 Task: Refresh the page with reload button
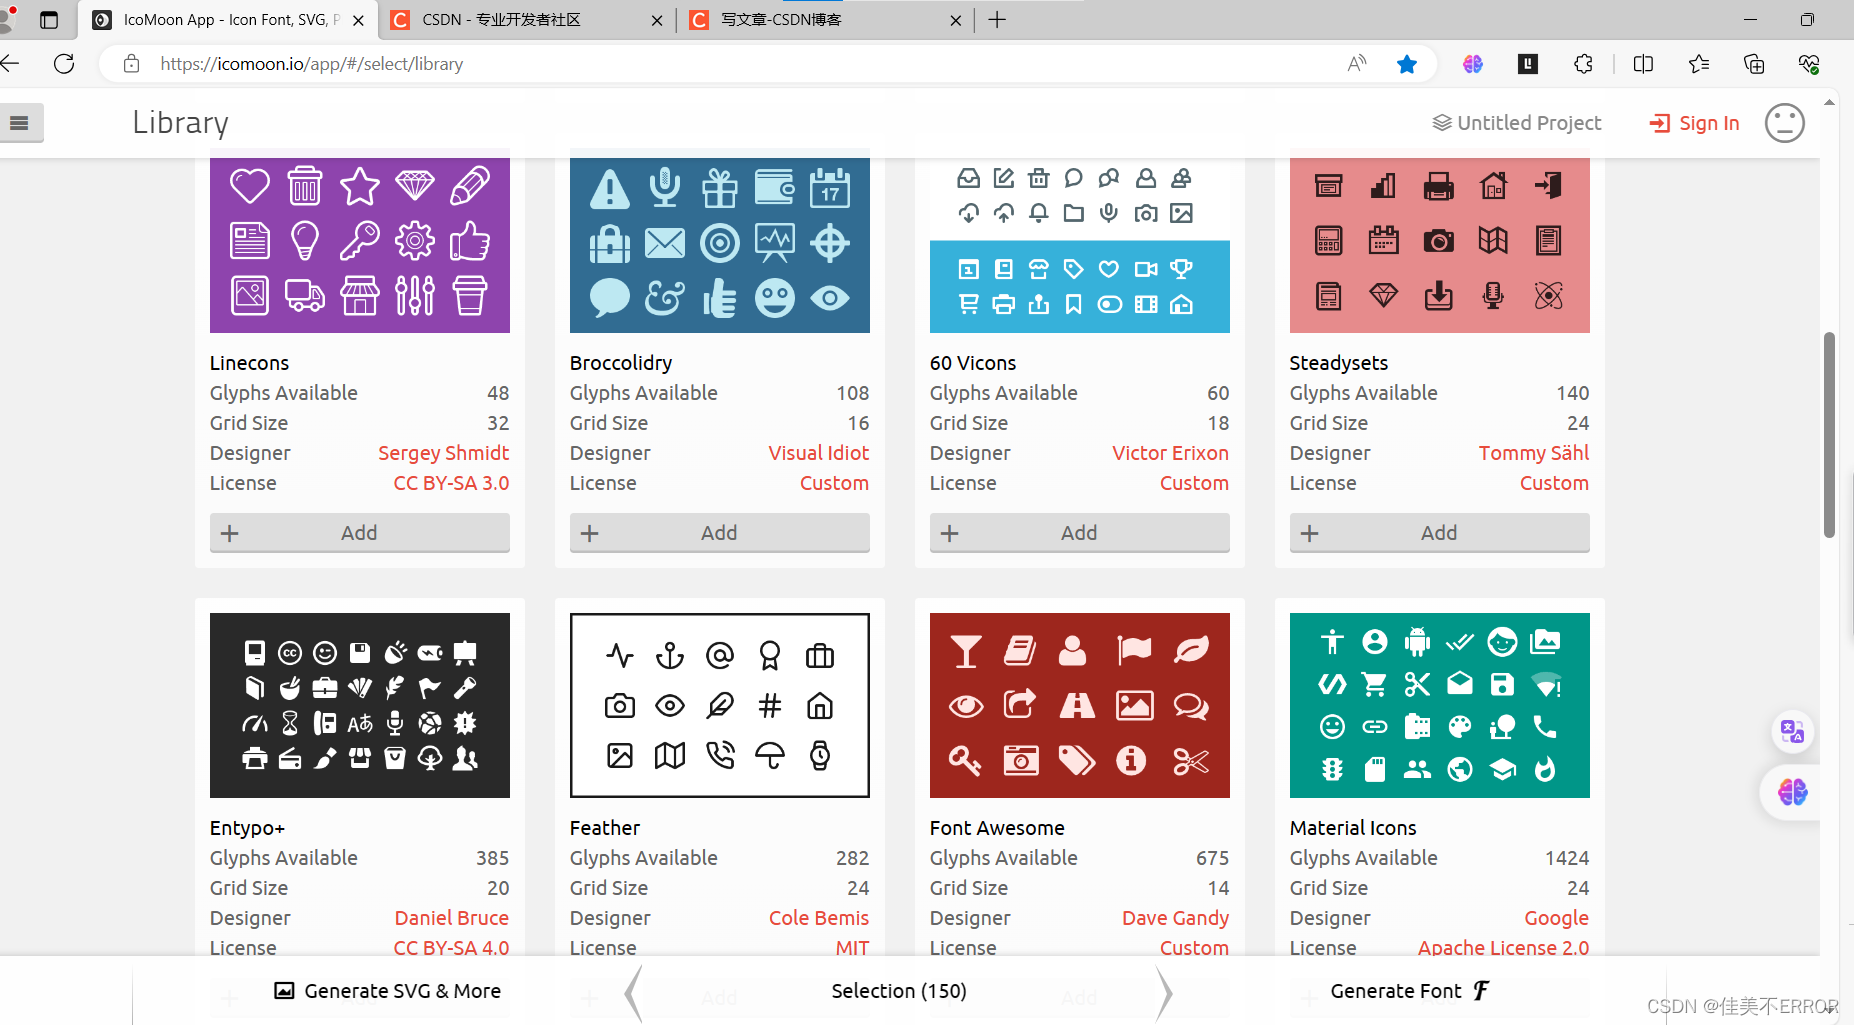pyautogui.click(x=64, y=64)
